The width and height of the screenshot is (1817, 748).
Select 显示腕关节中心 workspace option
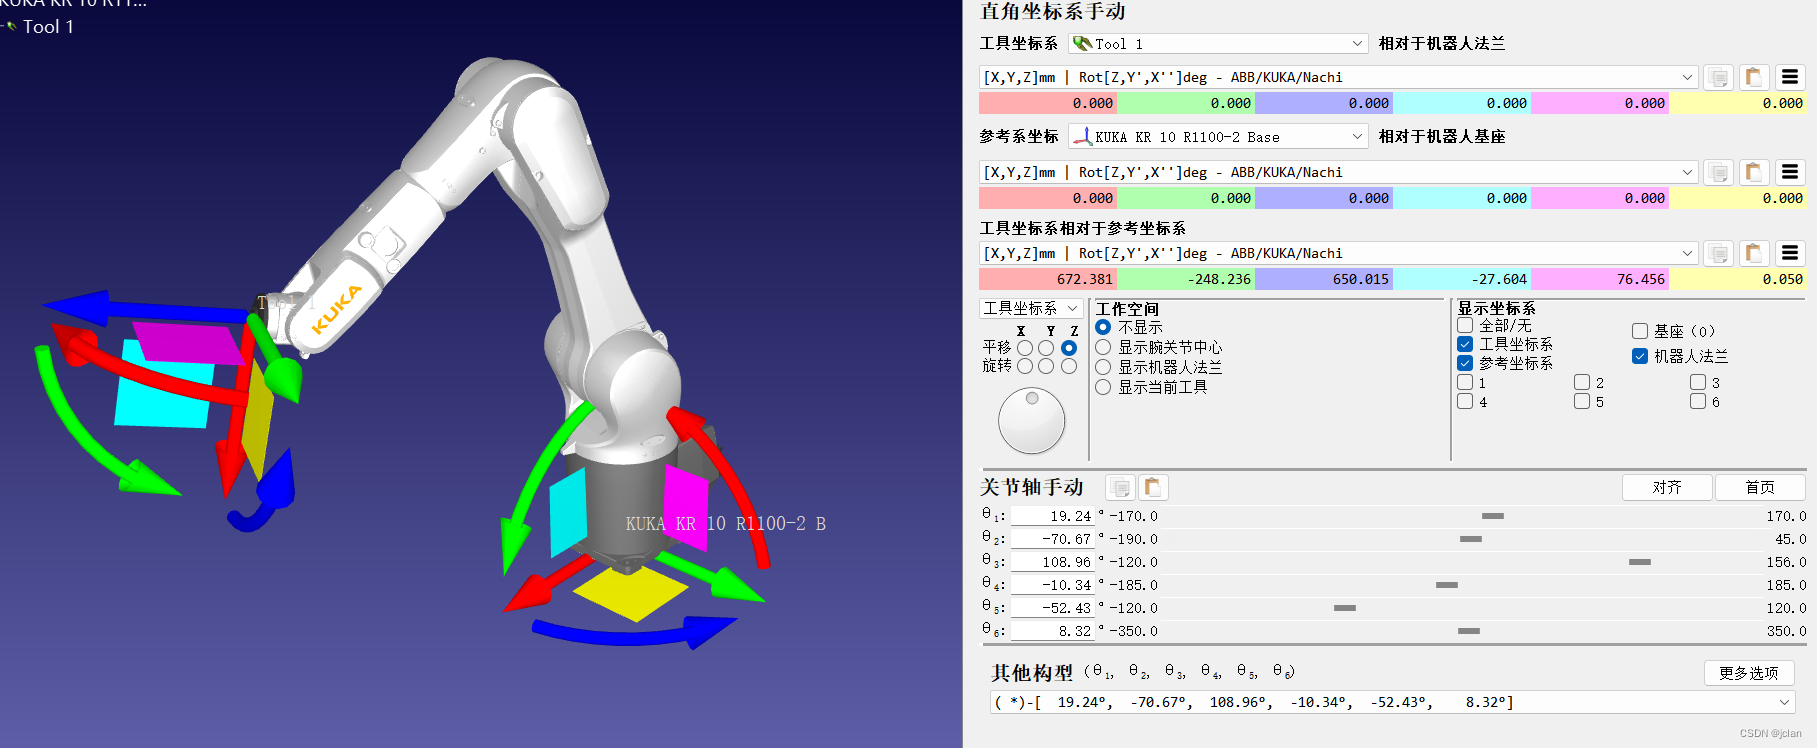tap(1103, 347)
